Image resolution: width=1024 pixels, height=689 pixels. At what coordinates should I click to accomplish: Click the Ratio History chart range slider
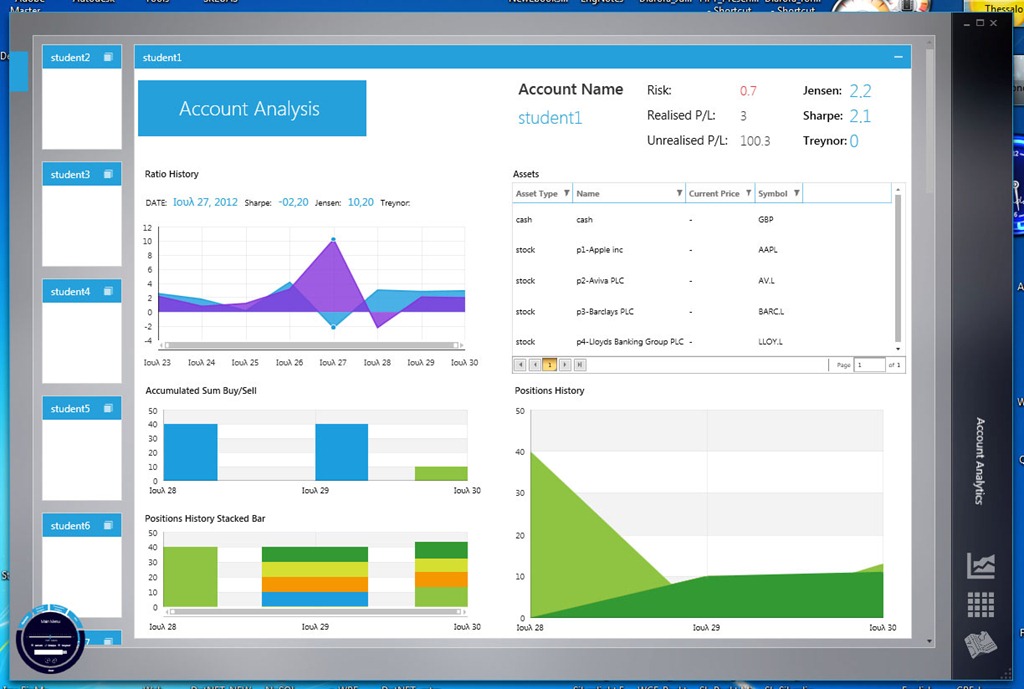tap(312, 345)
